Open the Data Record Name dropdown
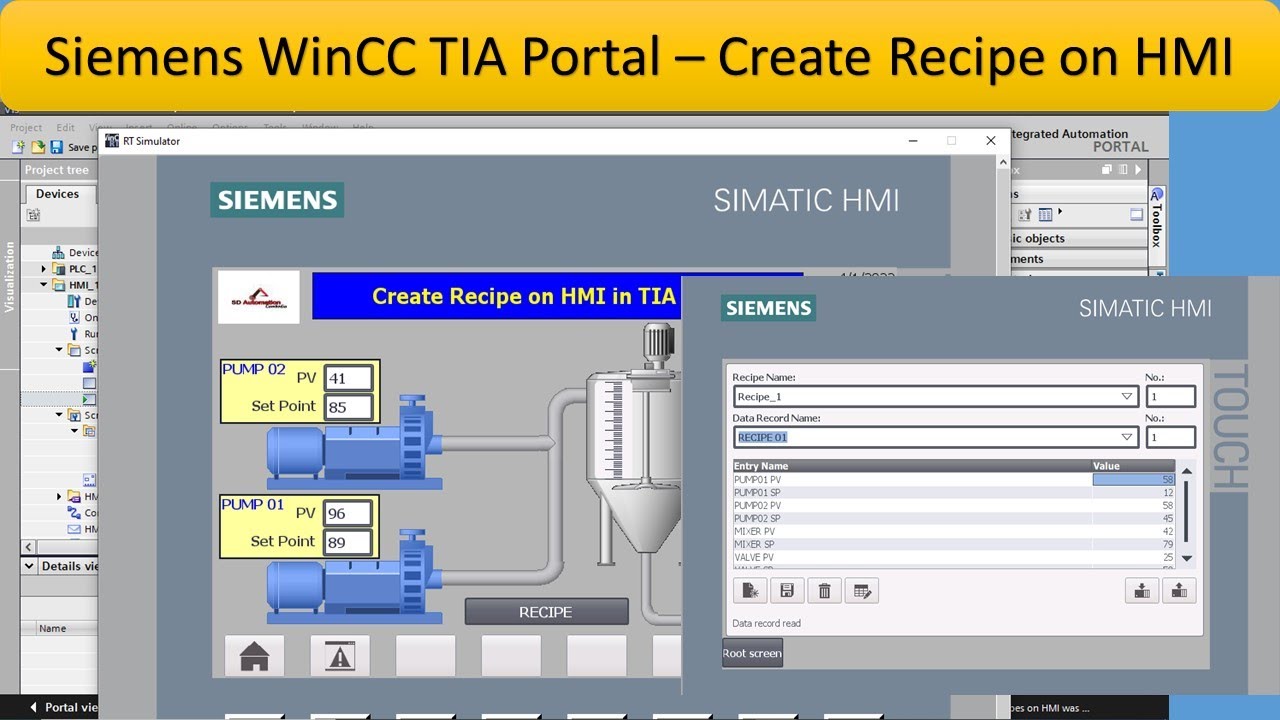Screen dimensions: 1280x720 pyautogui.click(x=1127, y=437)
